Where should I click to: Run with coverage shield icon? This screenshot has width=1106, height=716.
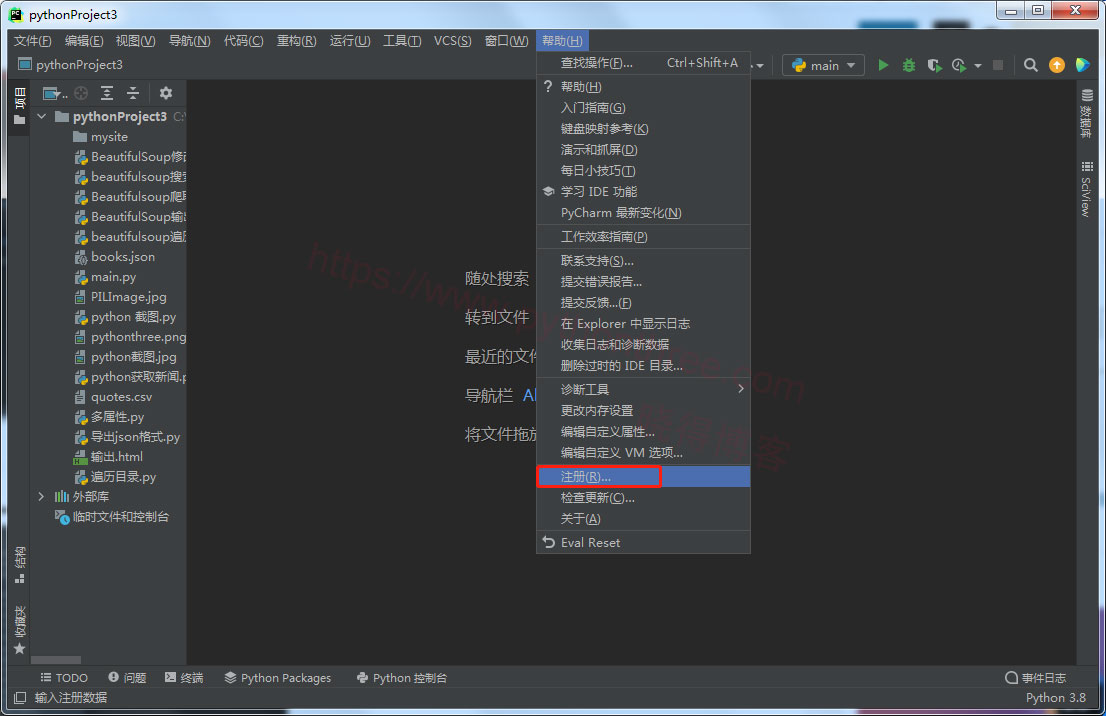pyautogui.click(x=934, y=65)
